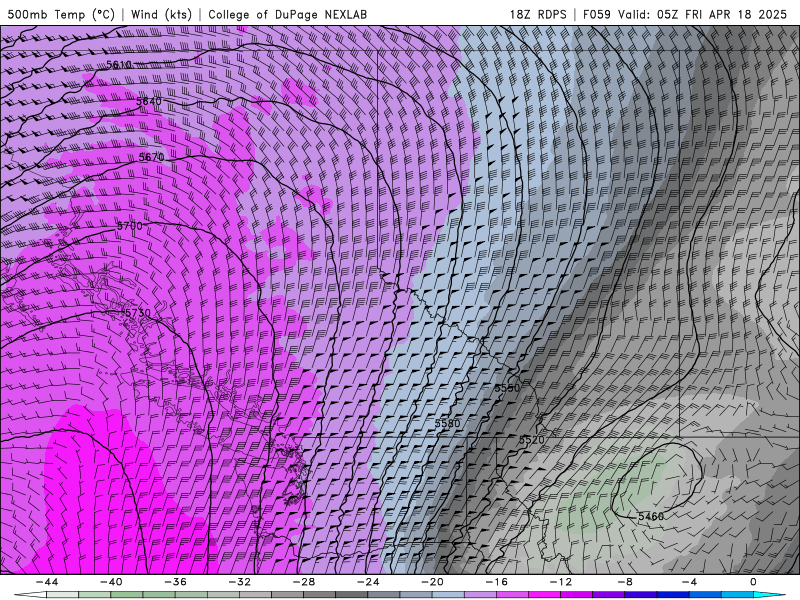
Task: Click the -36 colorbar tick label
Action: pos(175,582)
